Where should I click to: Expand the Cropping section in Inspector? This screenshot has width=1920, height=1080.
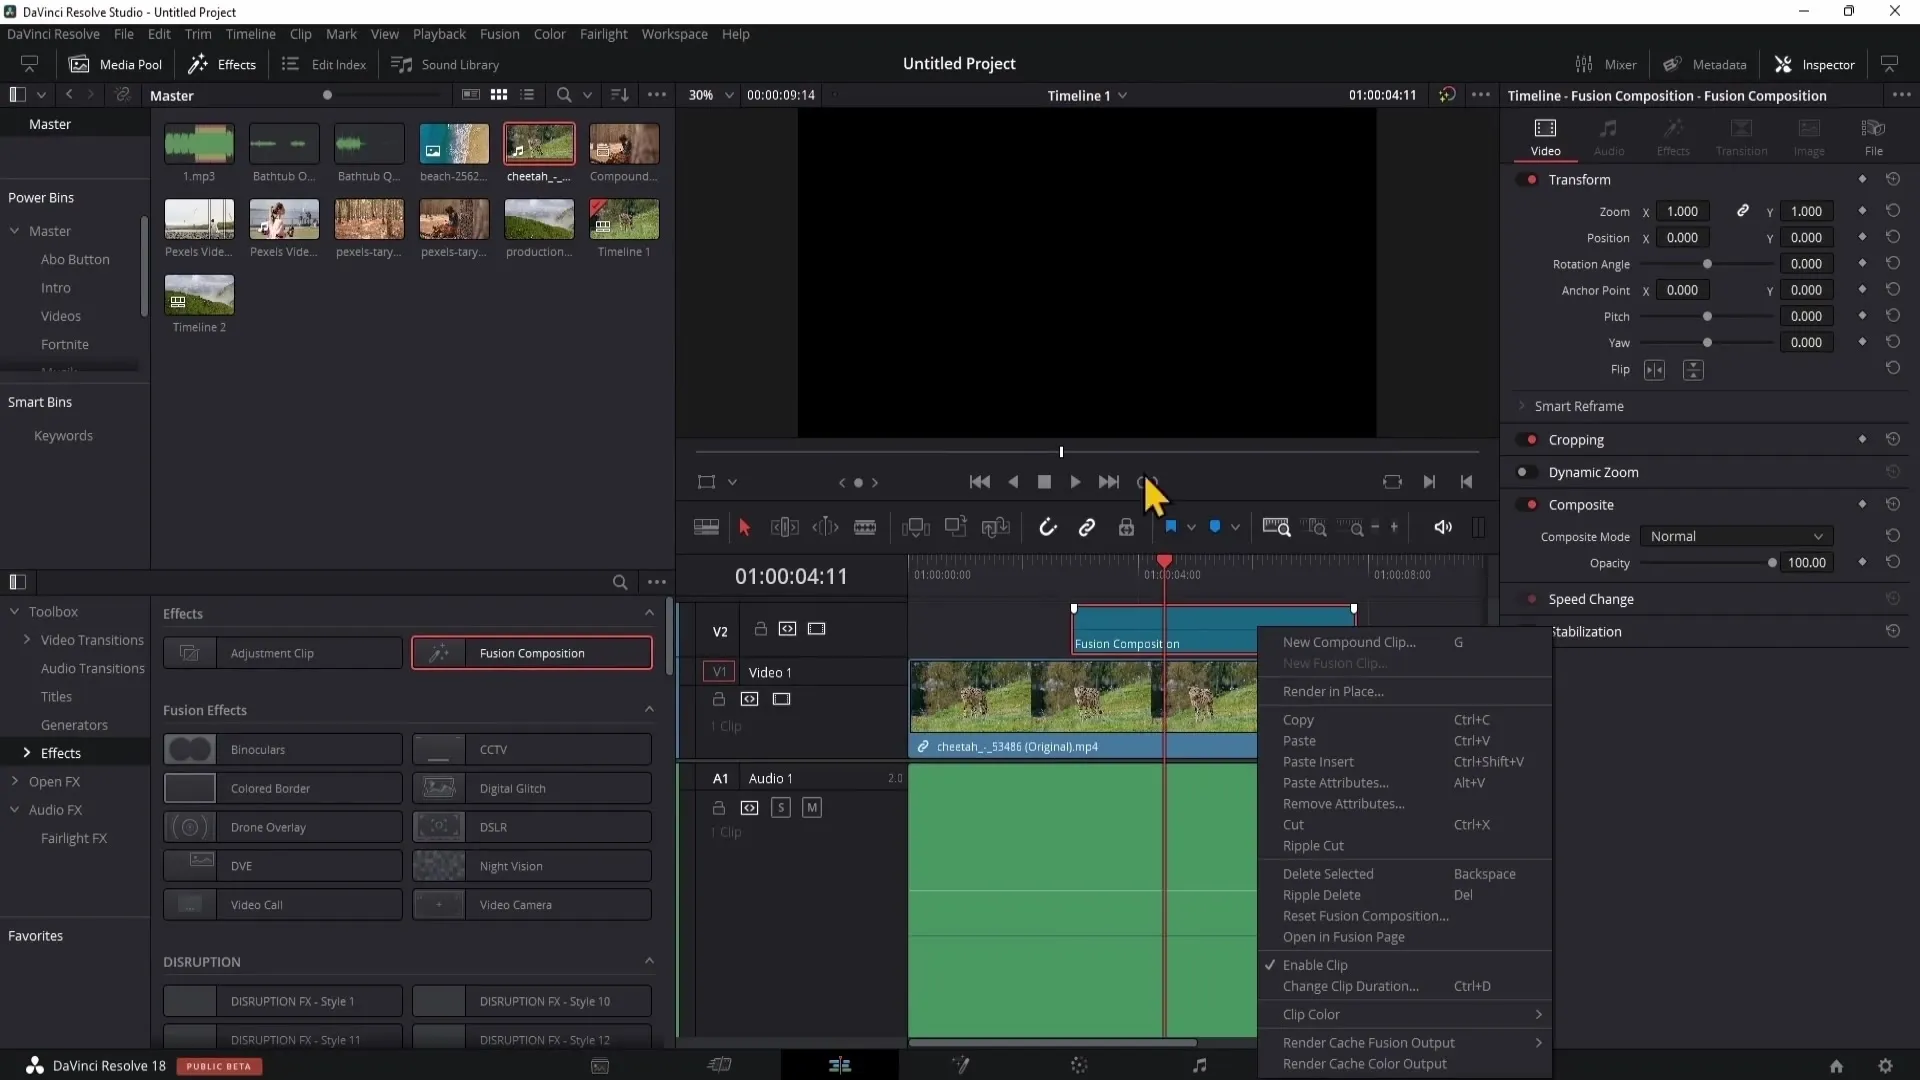click(1577, 439)
